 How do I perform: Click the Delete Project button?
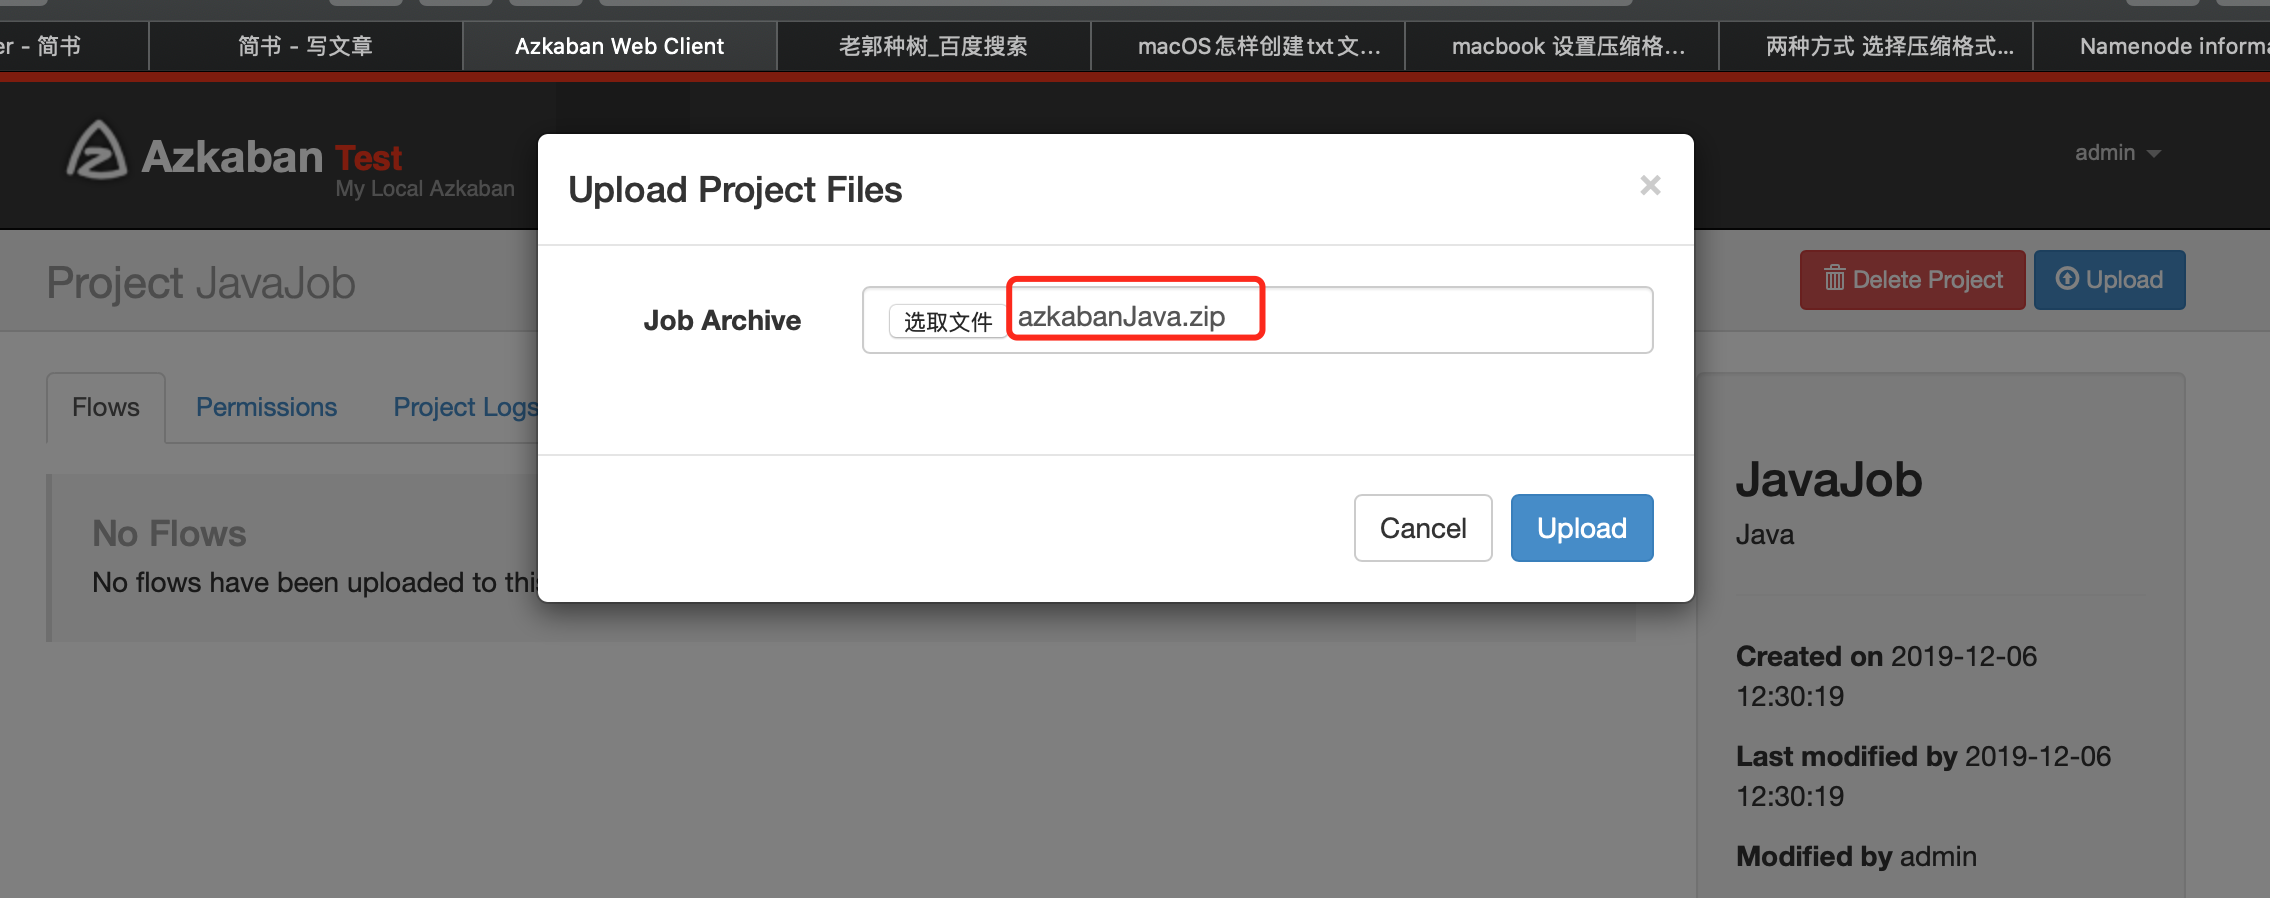point(1912,280)
